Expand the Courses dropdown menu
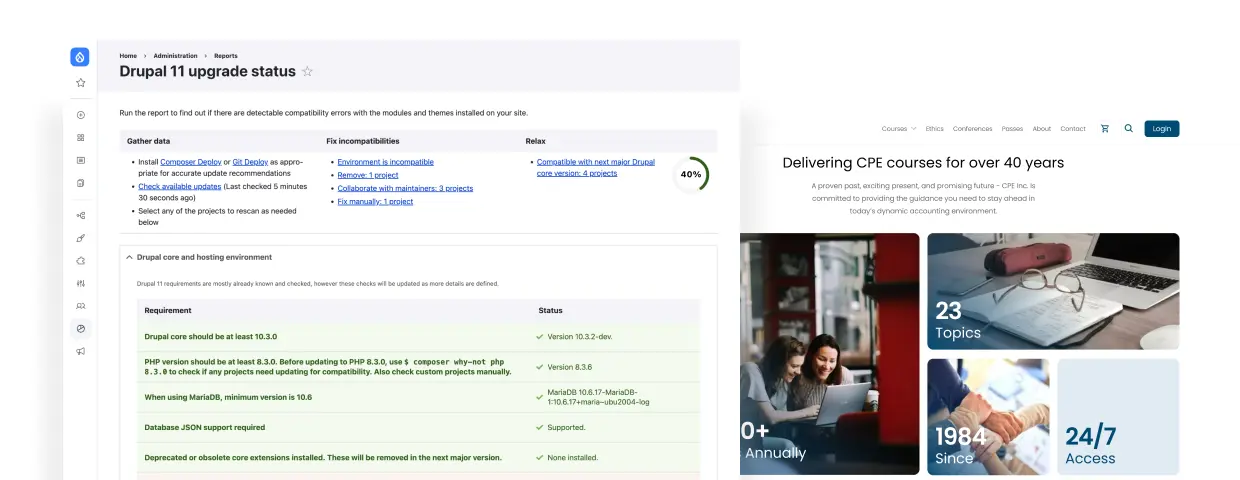Screen dimensions: 1240x480 (899, 129)
